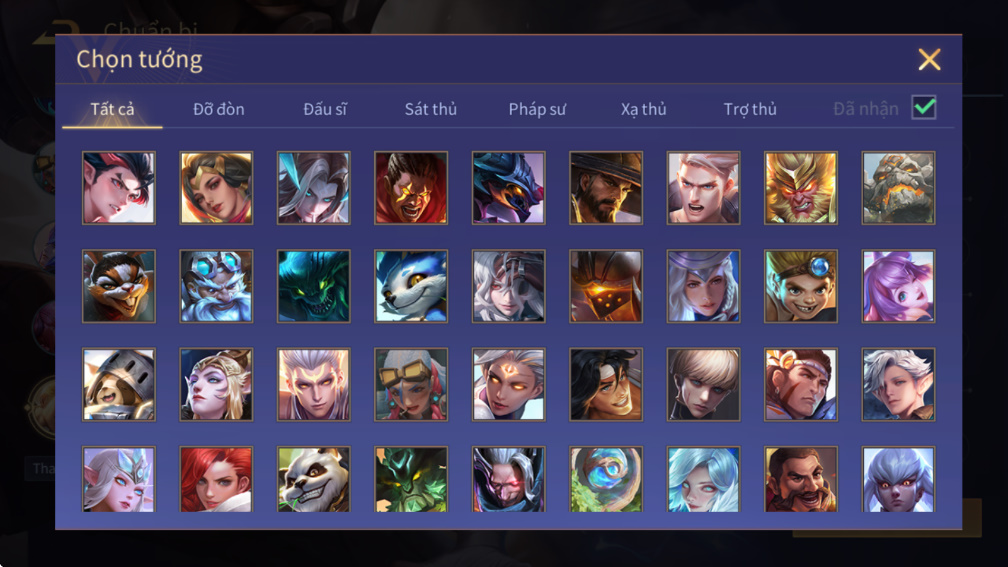Pick the purple-haired girl hero portrait
Image resolution: width=1008 pixels, height=567 pixels.
pyautogui.click(x=898, y=286)
